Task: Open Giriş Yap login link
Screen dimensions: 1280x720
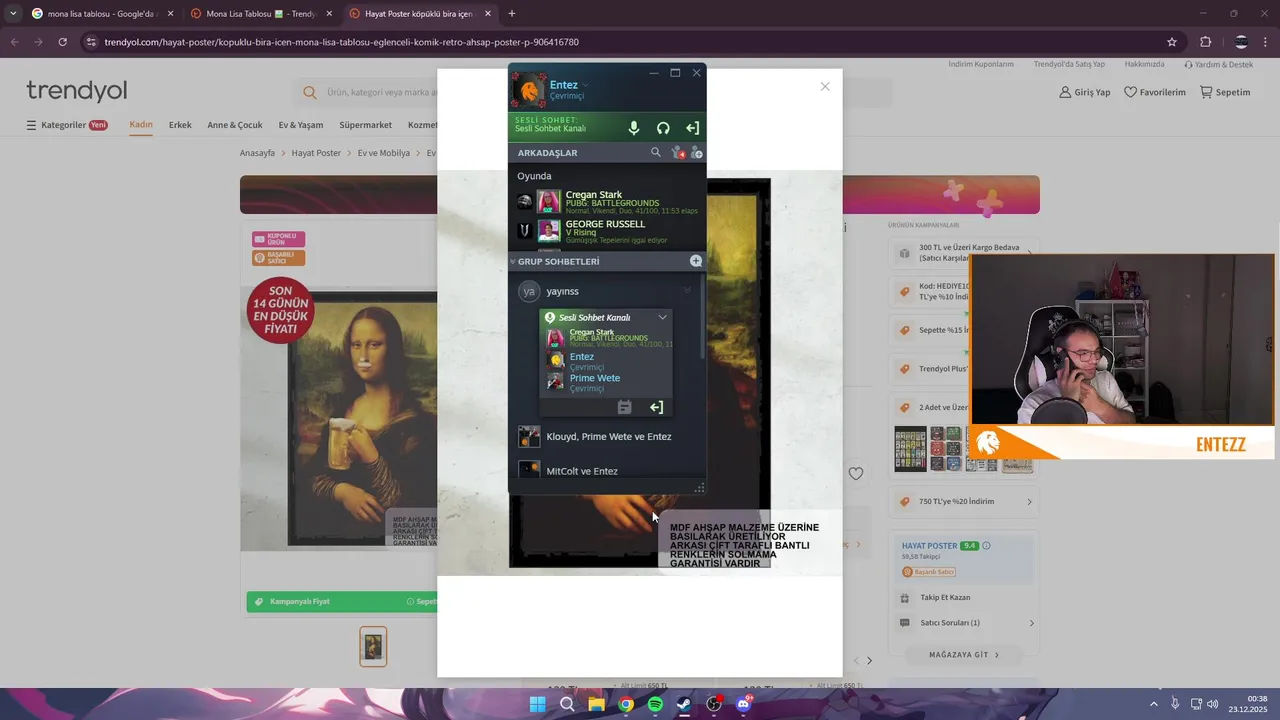Action: 1085,92
